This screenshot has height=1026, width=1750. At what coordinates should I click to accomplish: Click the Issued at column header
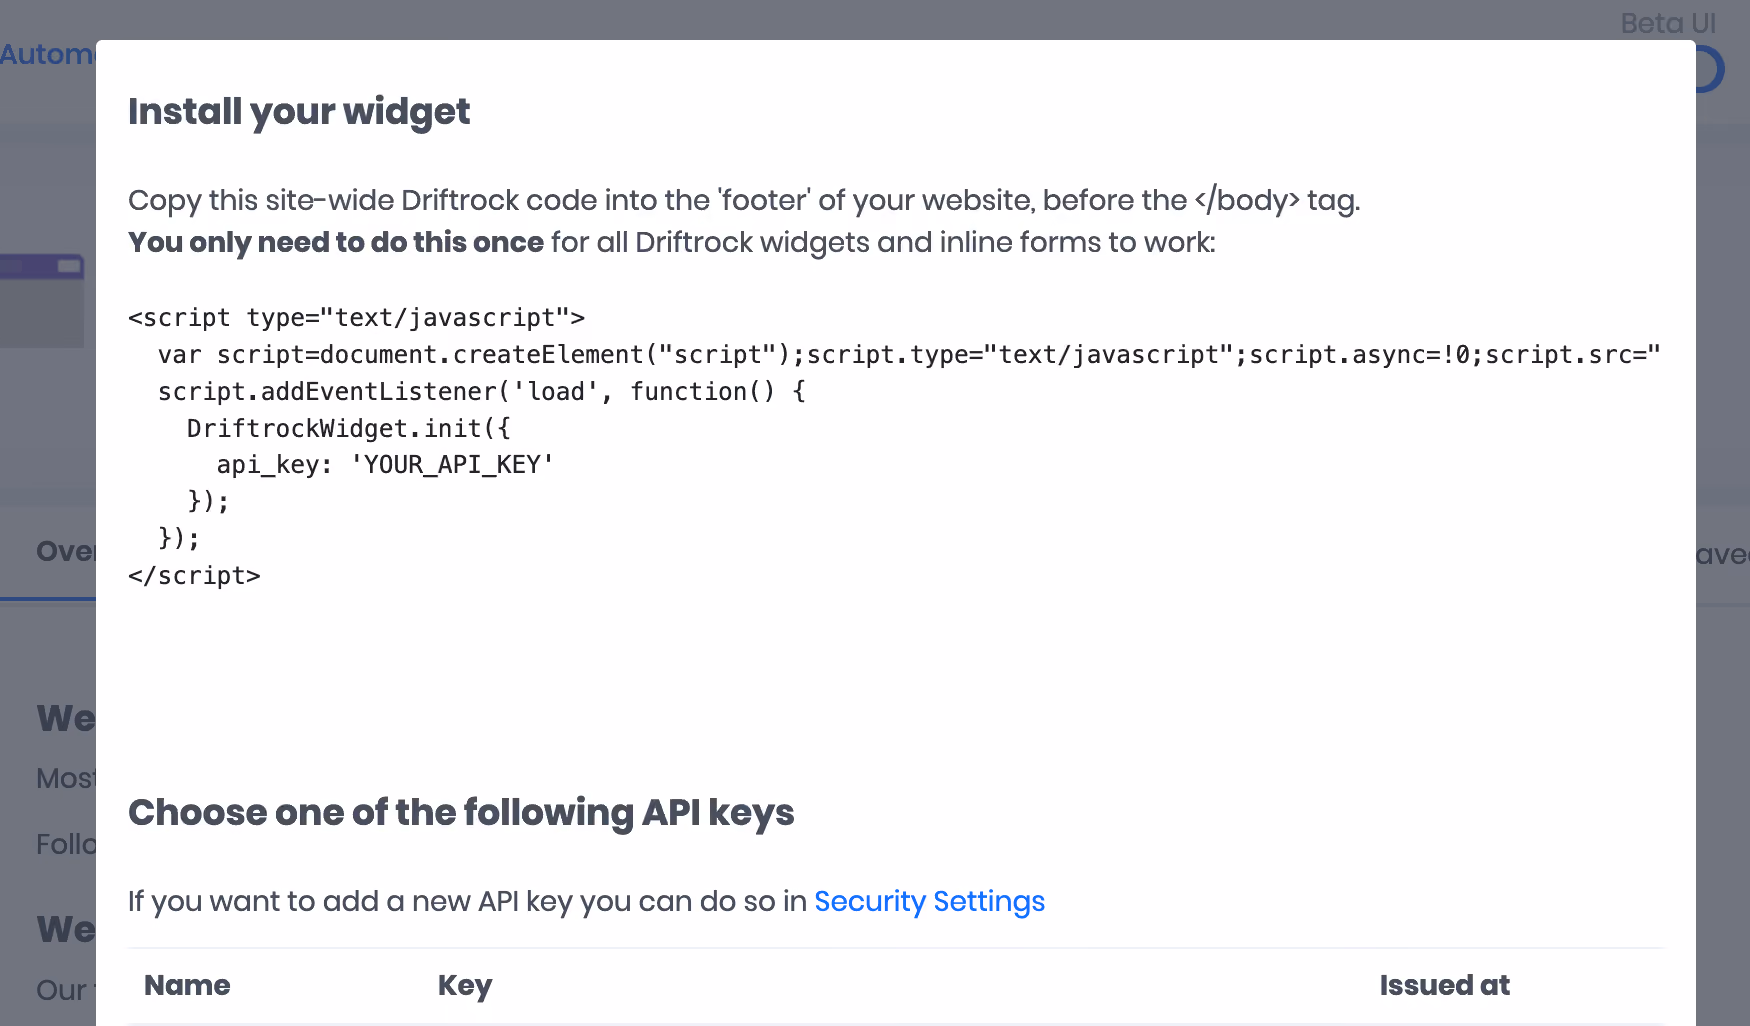click(x=1444, y=985)
